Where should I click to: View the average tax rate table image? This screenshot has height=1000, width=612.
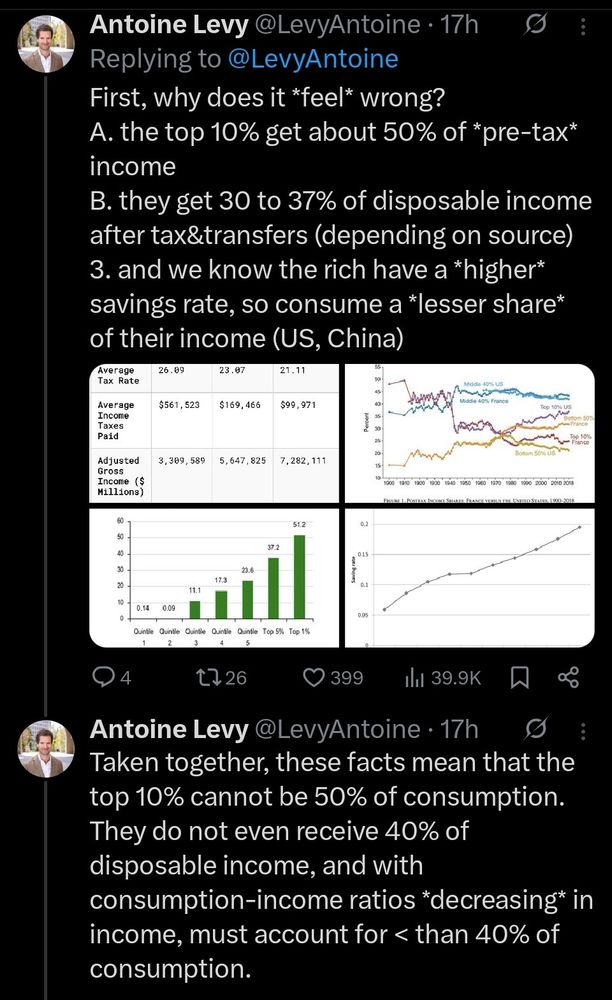coord(214,433)
